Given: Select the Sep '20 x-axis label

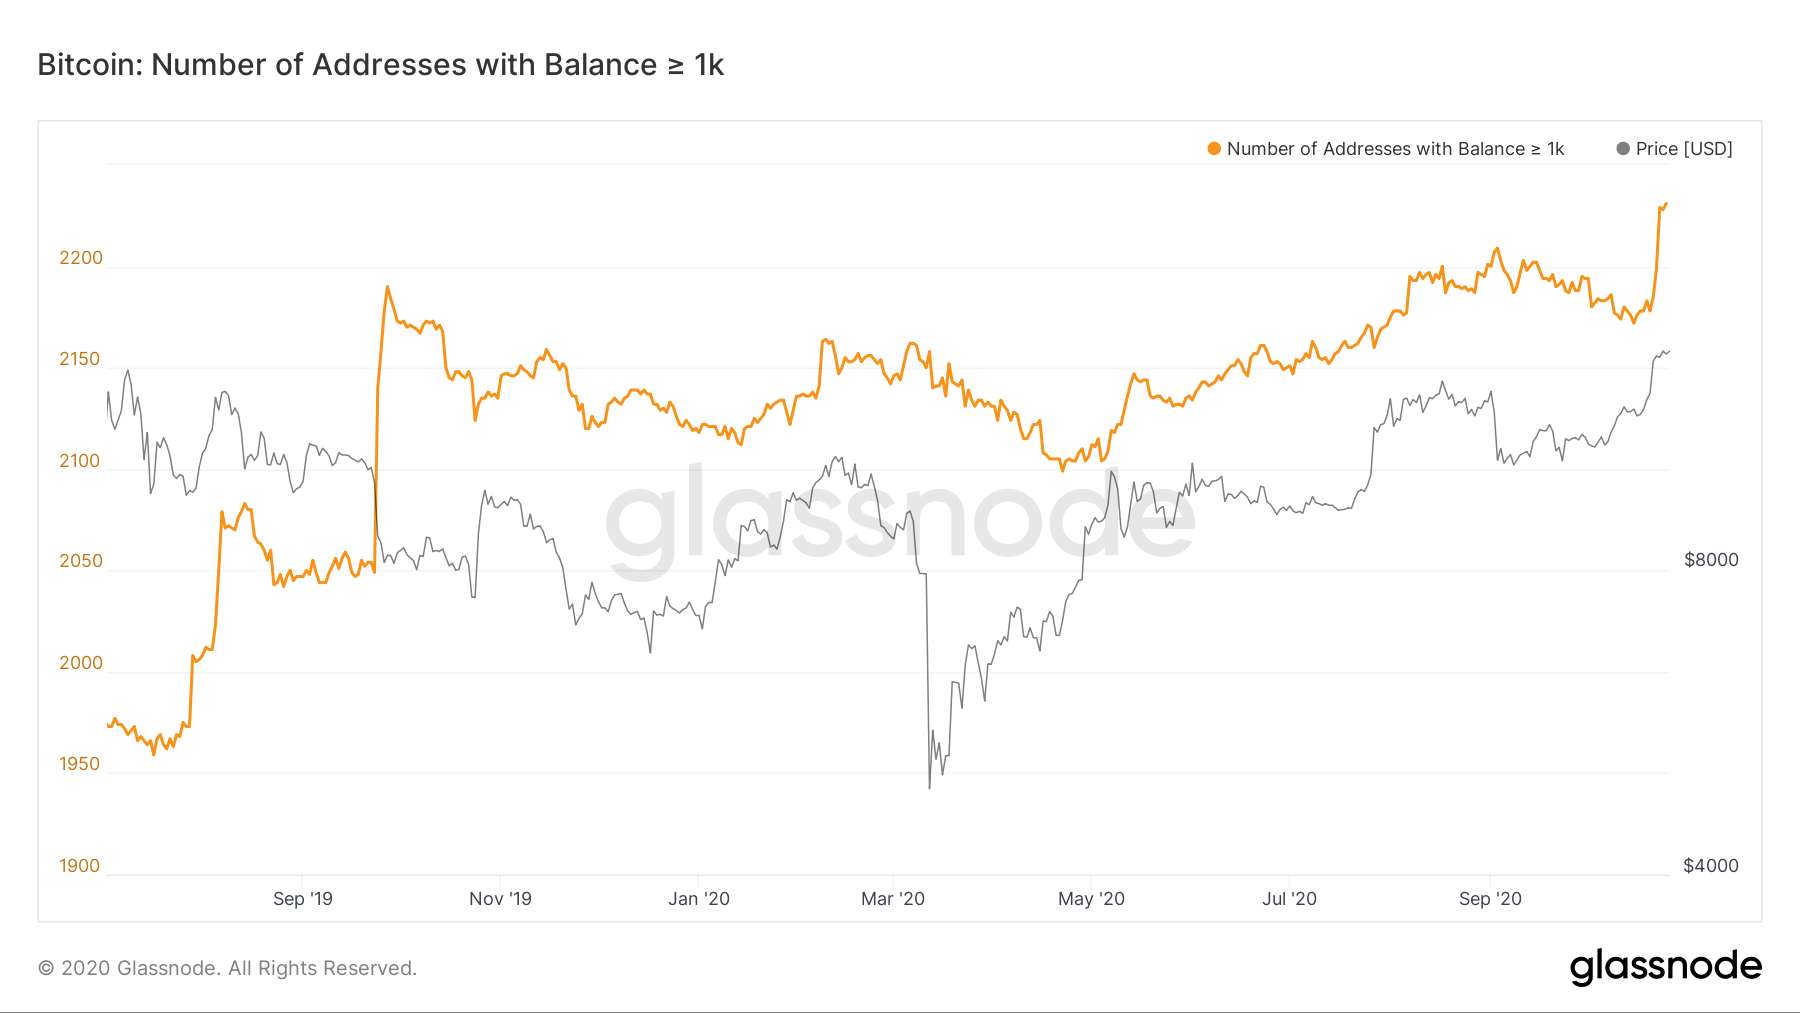Looking at the screenshot, I should (x=1490, y=899).
